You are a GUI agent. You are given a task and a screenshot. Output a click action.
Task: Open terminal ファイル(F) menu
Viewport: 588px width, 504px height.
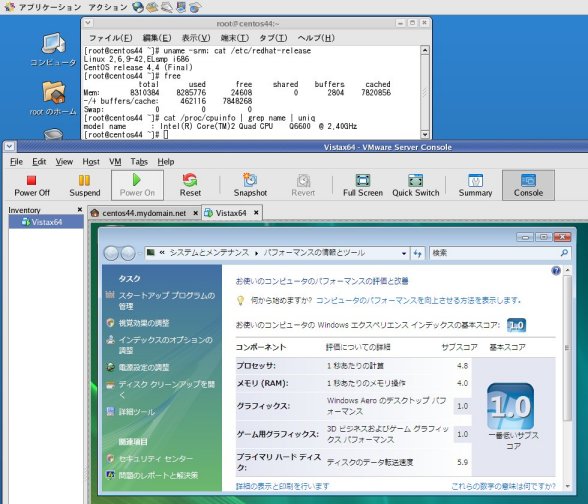(110, 38)
